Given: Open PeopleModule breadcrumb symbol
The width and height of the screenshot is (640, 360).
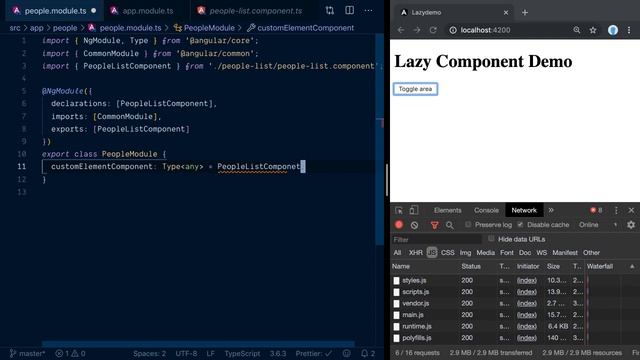Looking at the screenshot, I should (204, 28).
